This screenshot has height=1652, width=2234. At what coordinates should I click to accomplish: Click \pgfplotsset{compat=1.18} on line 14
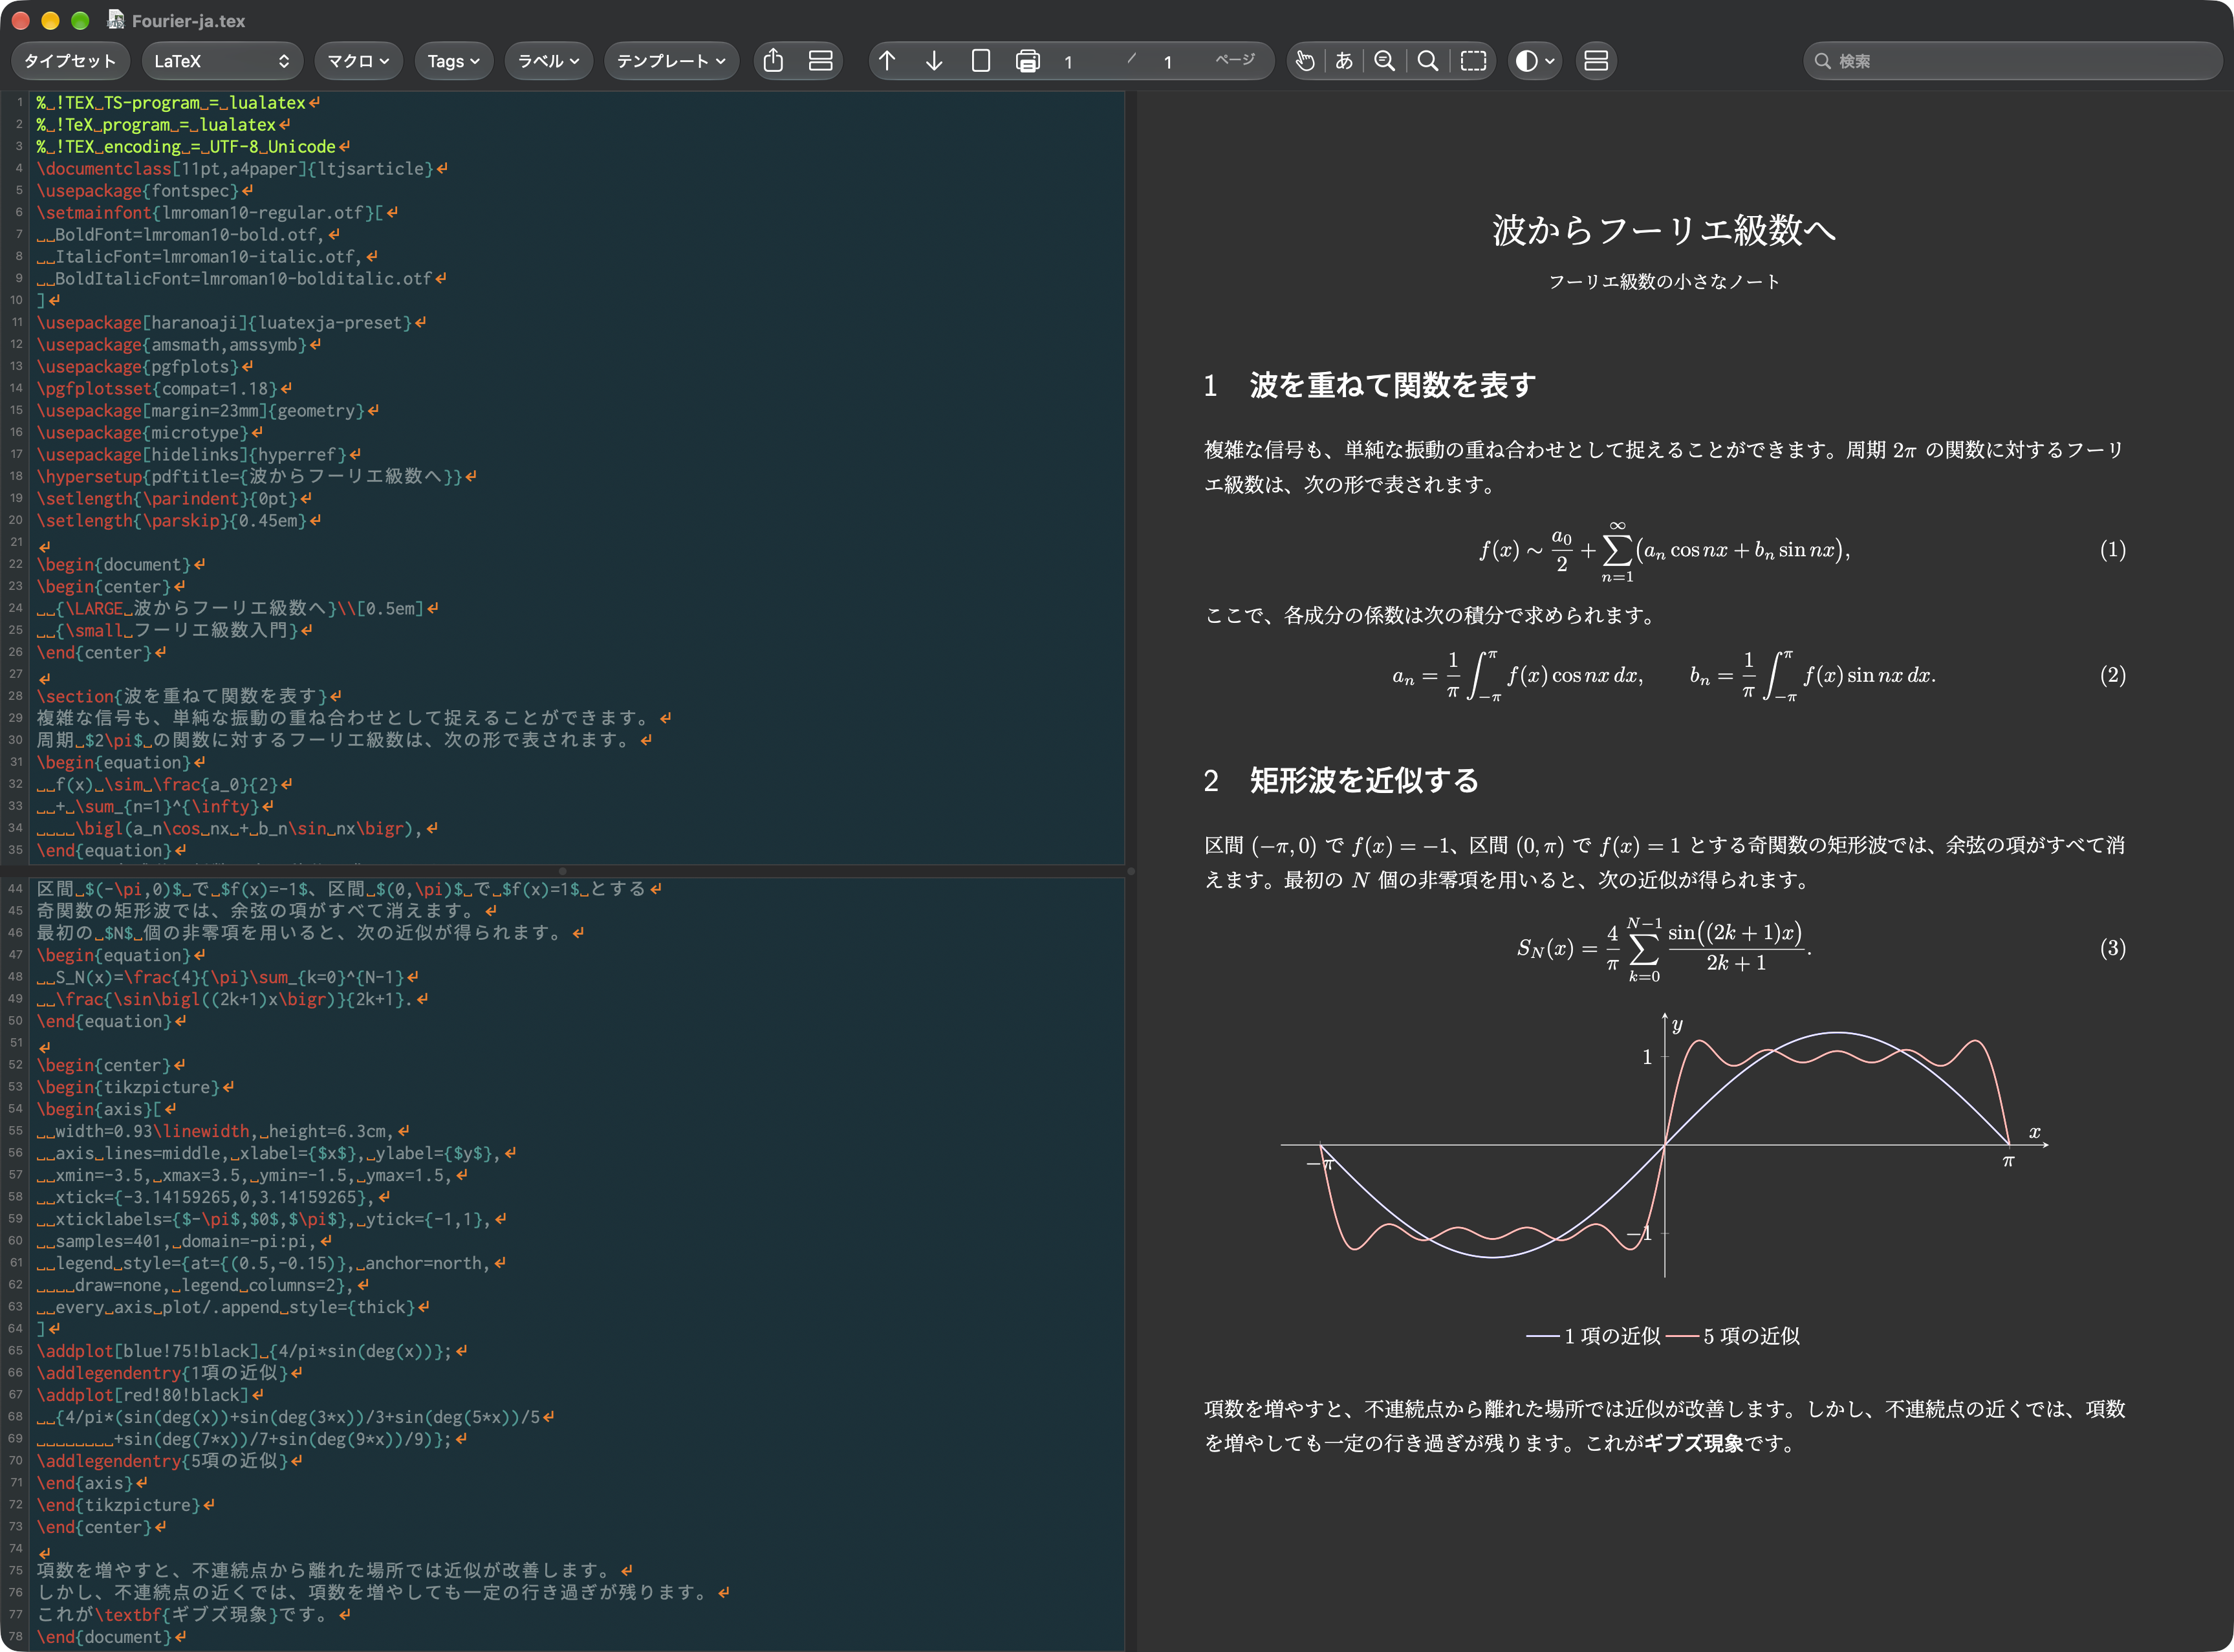coord(157,389)
